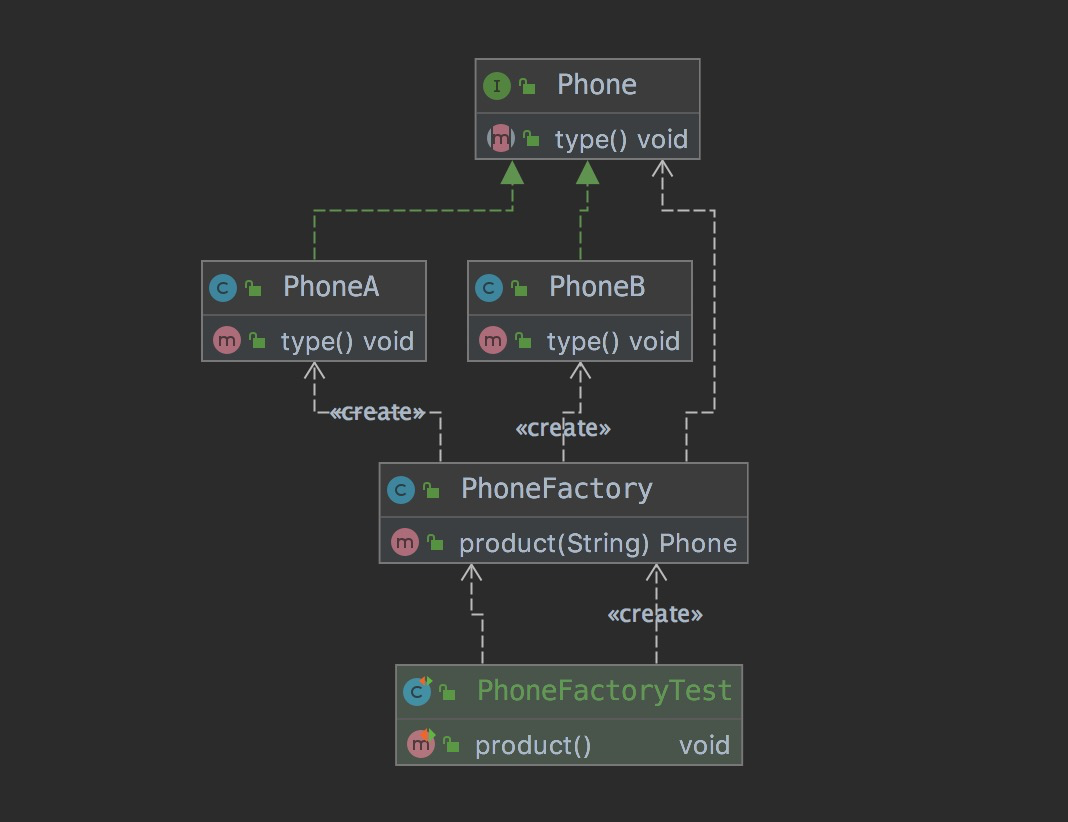Click the class icon next to PhoneB
This screenshot has height=822, width=1068.
pos(488,288)
